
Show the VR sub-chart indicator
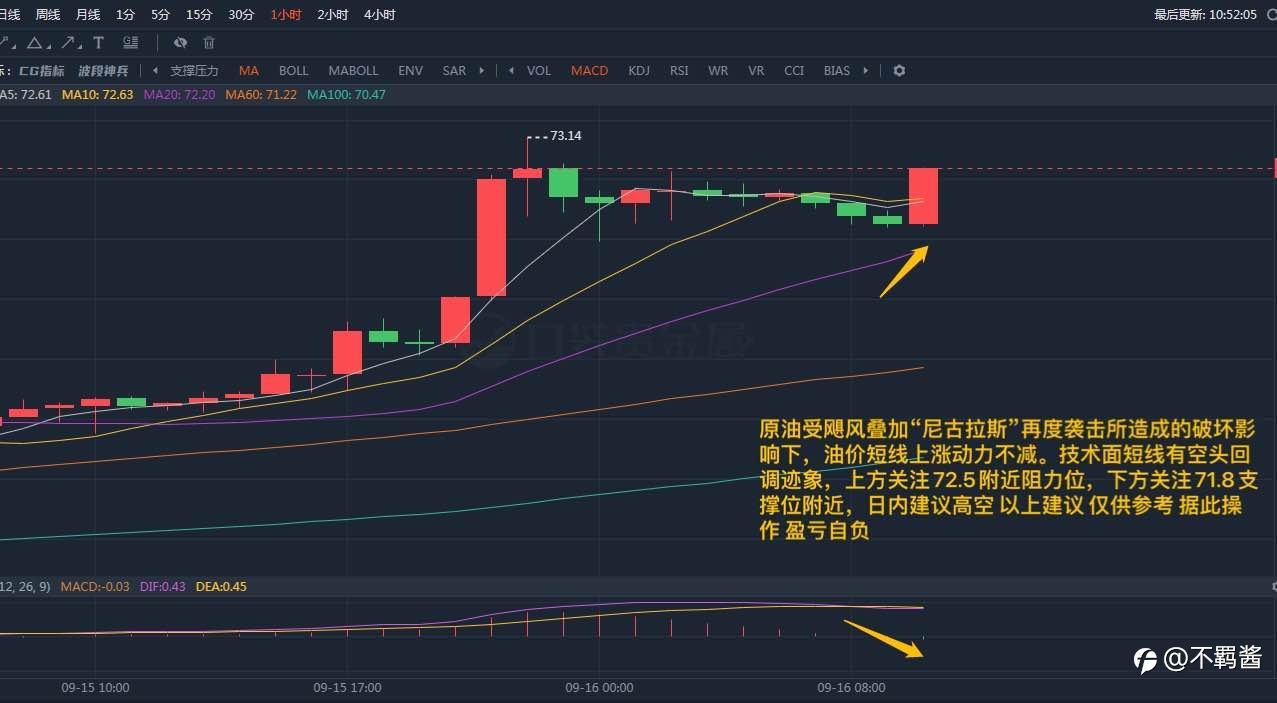[x=756, y=71]
